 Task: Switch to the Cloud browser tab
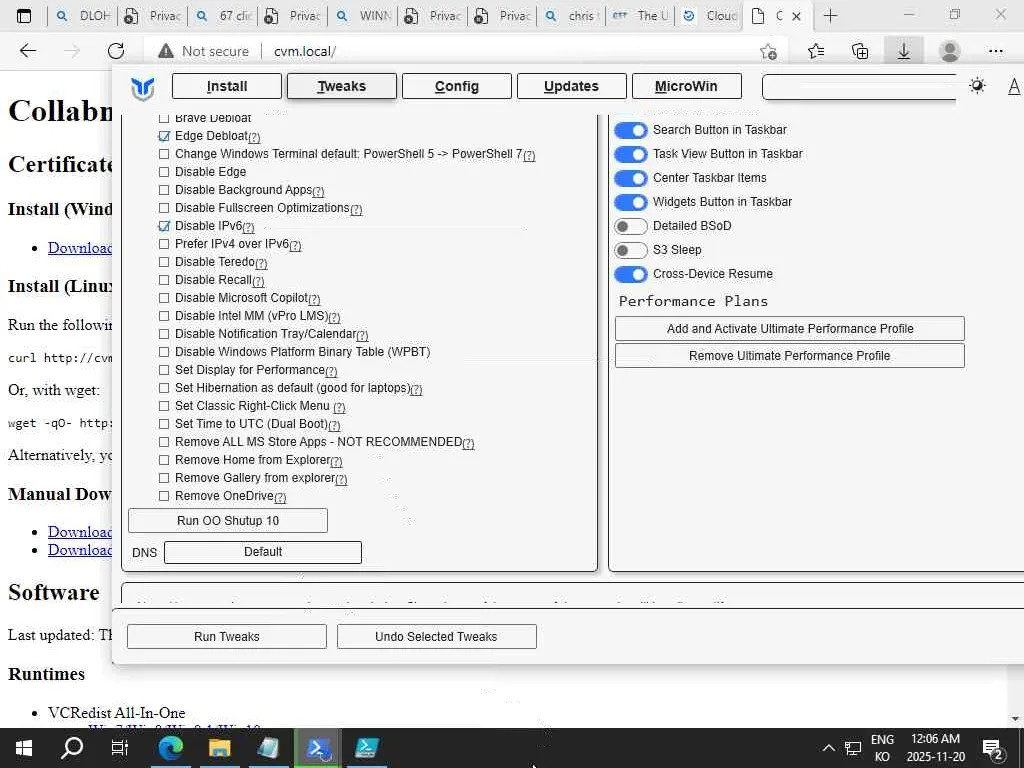(710, 16)
